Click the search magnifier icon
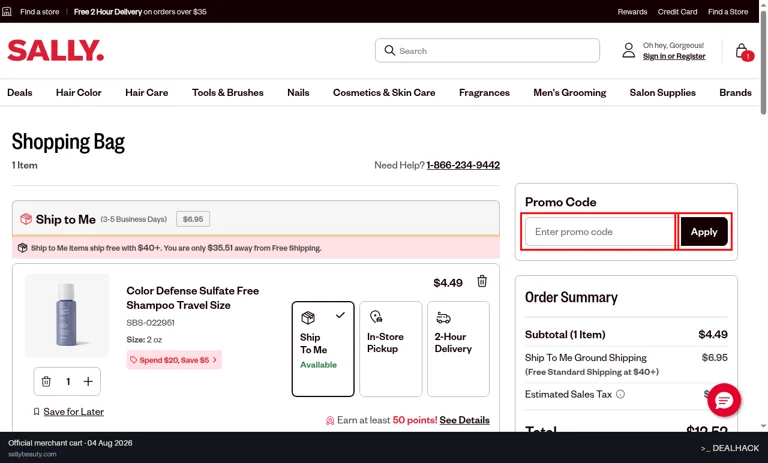The image size is (768, 463). point(389,50)
